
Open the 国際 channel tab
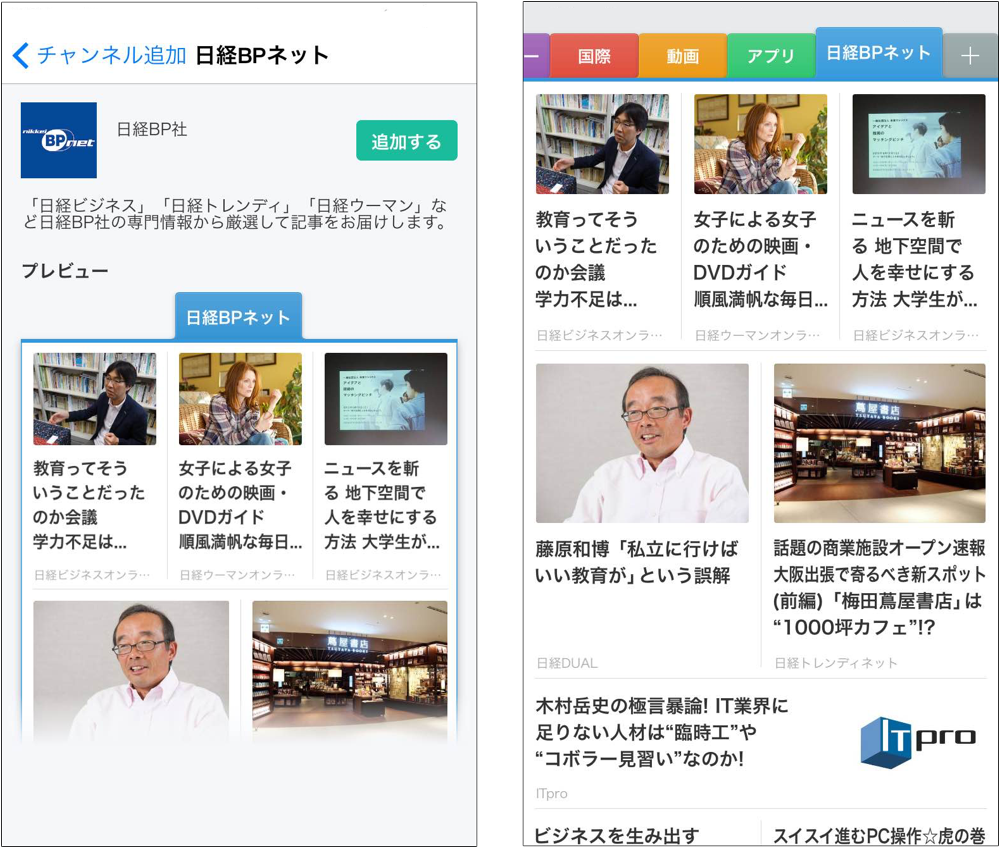tap(594, 56)
